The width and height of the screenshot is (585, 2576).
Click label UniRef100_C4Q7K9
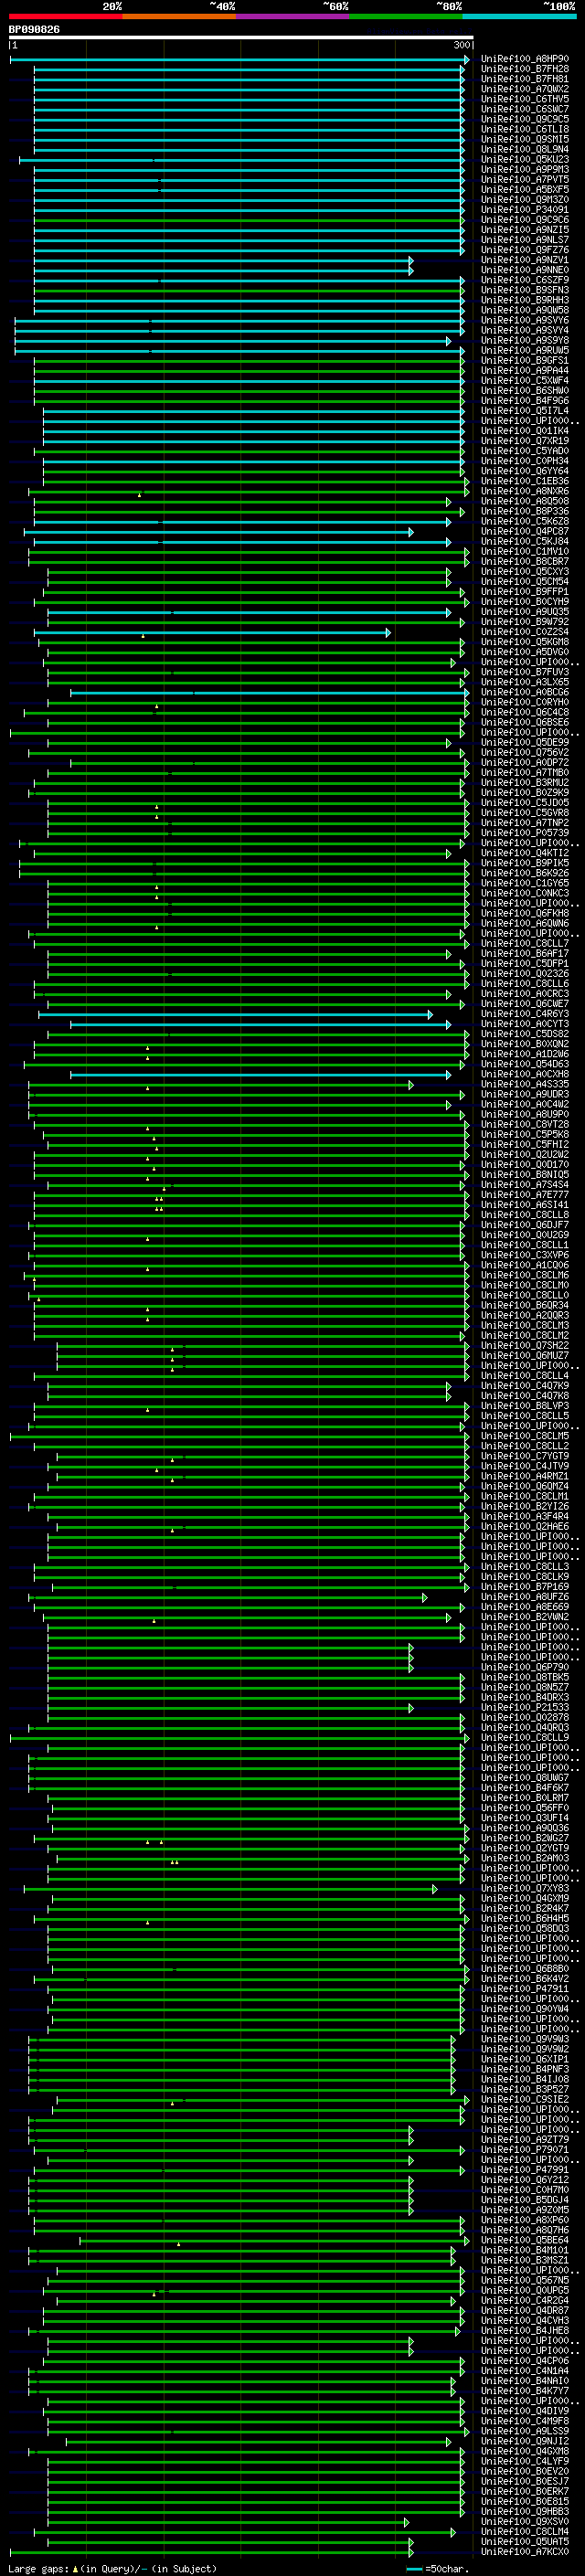pyautogui.click(x=525, y=1386)
